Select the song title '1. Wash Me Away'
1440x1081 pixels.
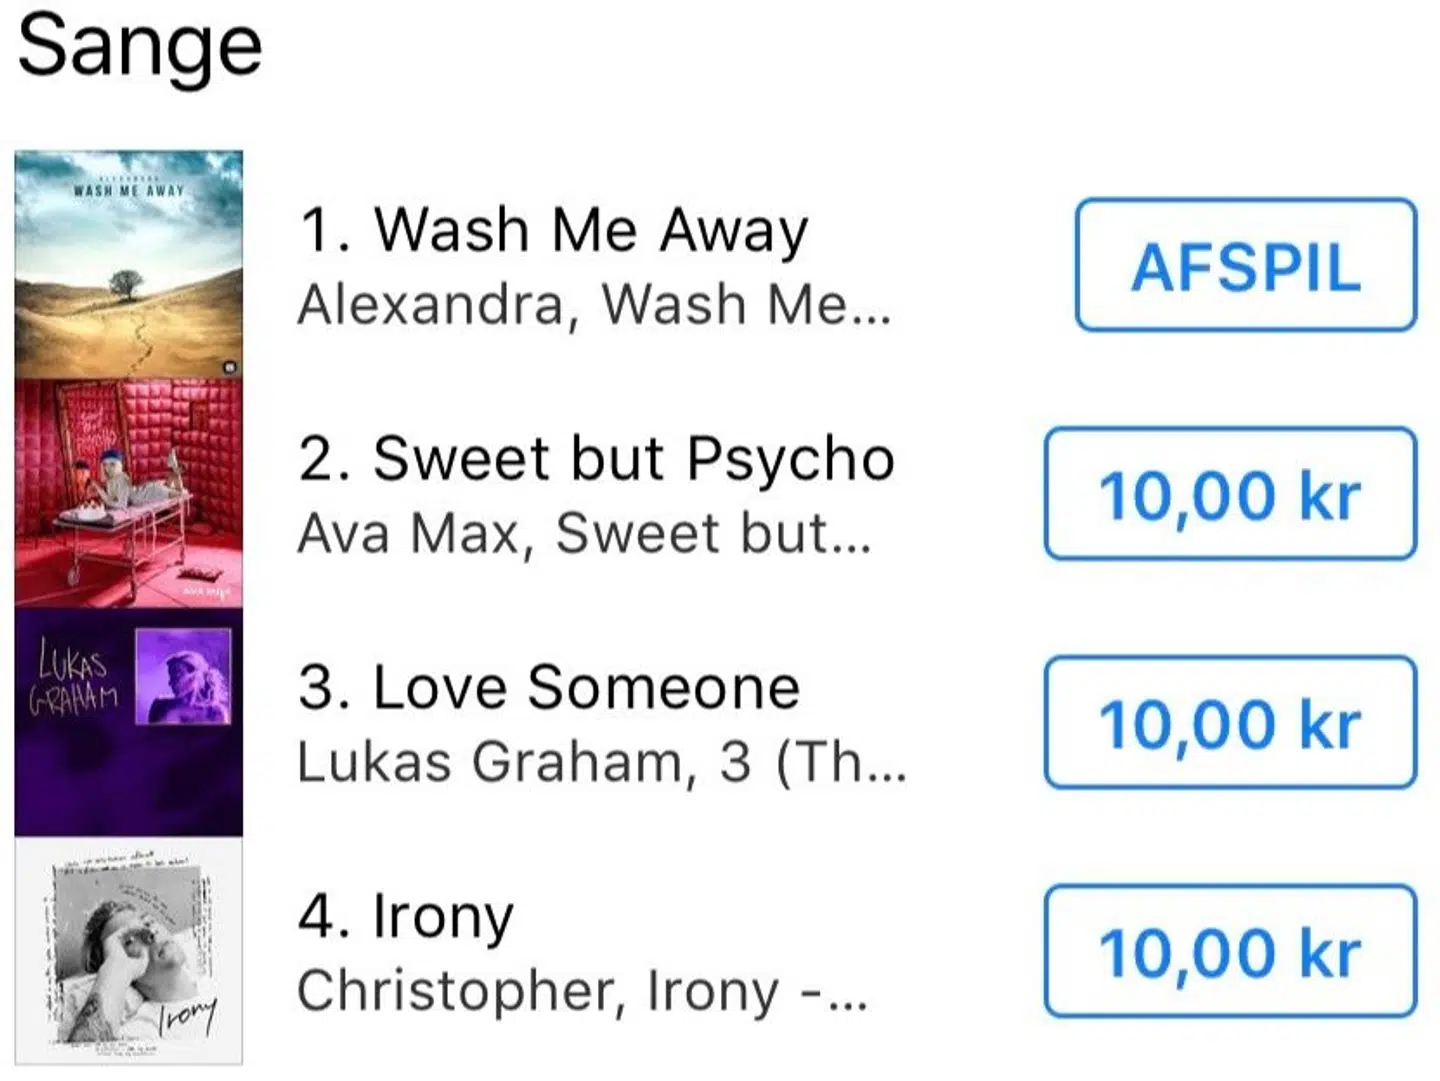click(x=553, y=229)
